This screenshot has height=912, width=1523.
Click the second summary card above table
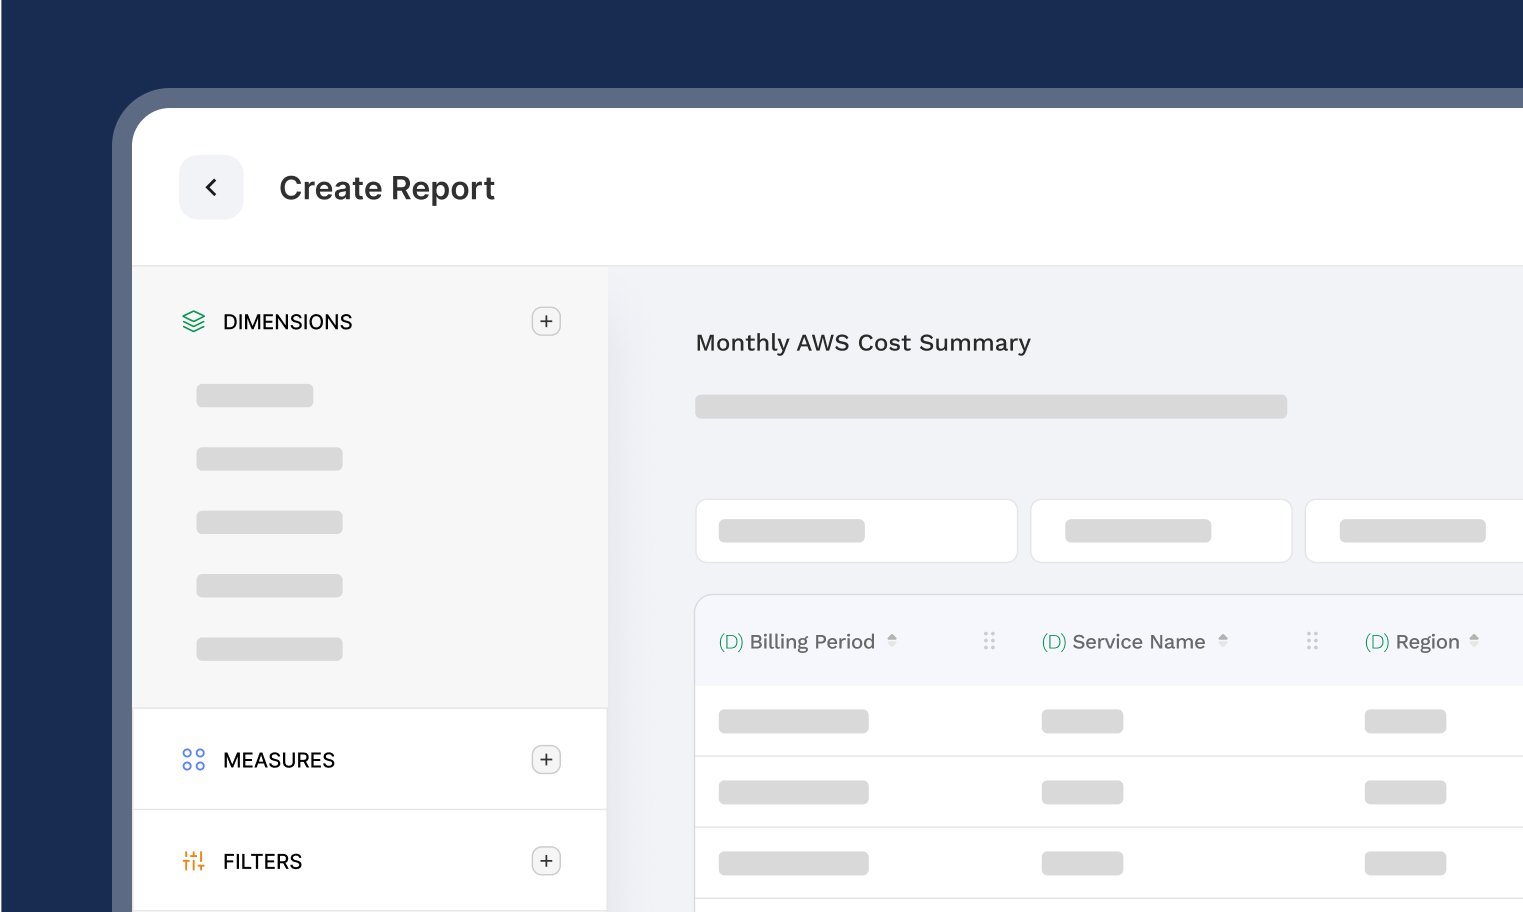(1161, 531)
